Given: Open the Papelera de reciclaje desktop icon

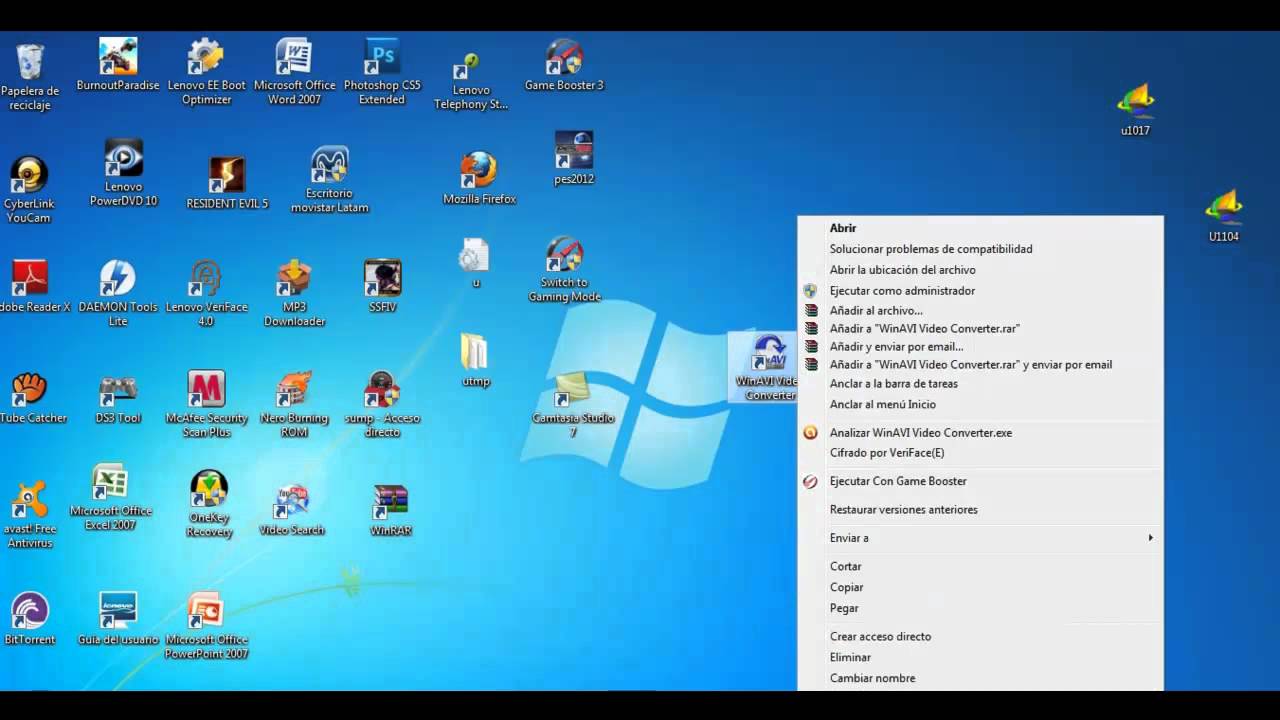Looking at the screenshot, I should click(30, 76).
